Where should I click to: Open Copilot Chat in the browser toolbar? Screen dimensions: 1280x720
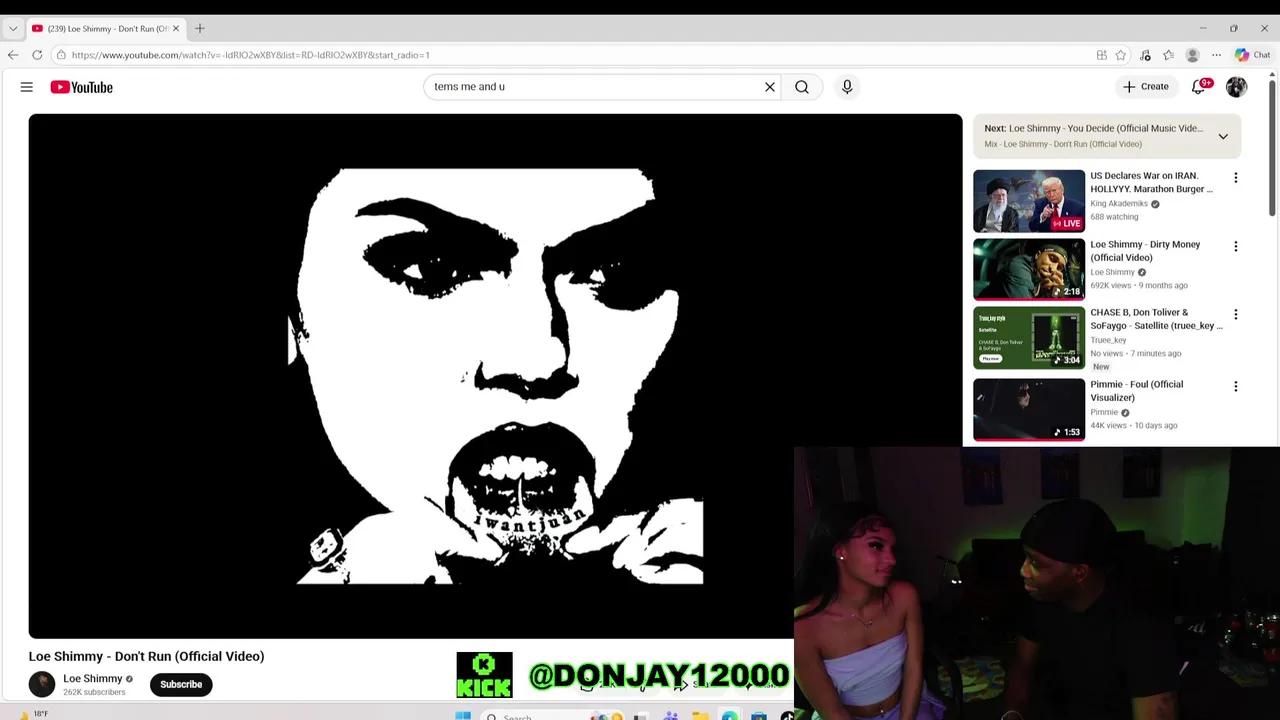pos(1252,55)
